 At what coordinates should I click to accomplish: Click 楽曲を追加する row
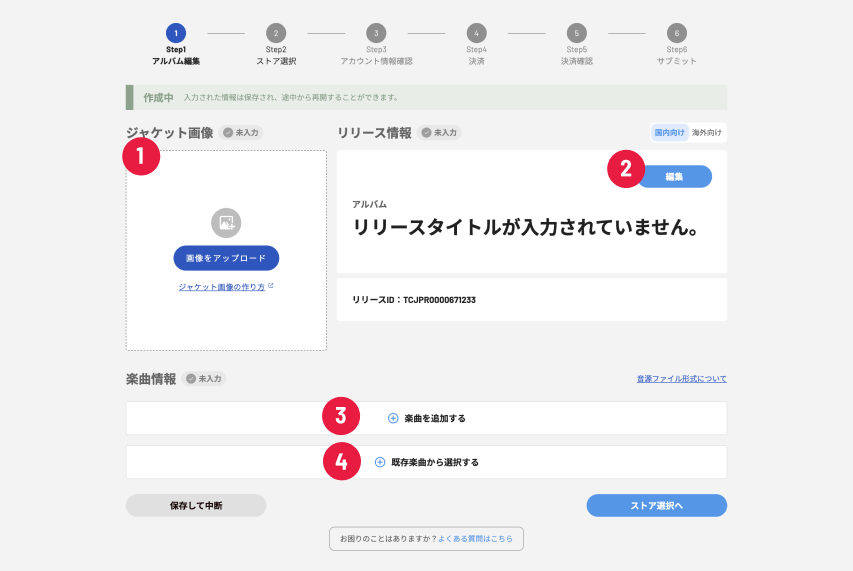426,418
